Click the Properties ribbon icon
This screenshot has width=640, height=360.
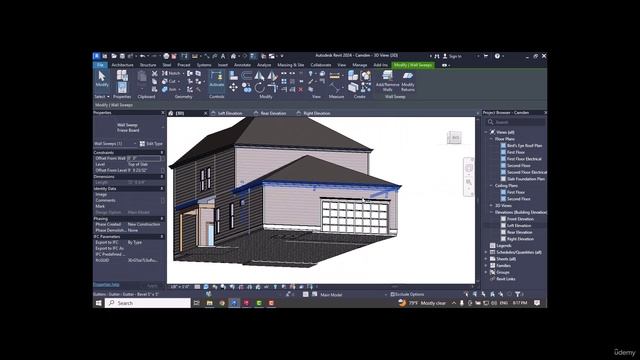pyautogui.click(x=122, y=87)
